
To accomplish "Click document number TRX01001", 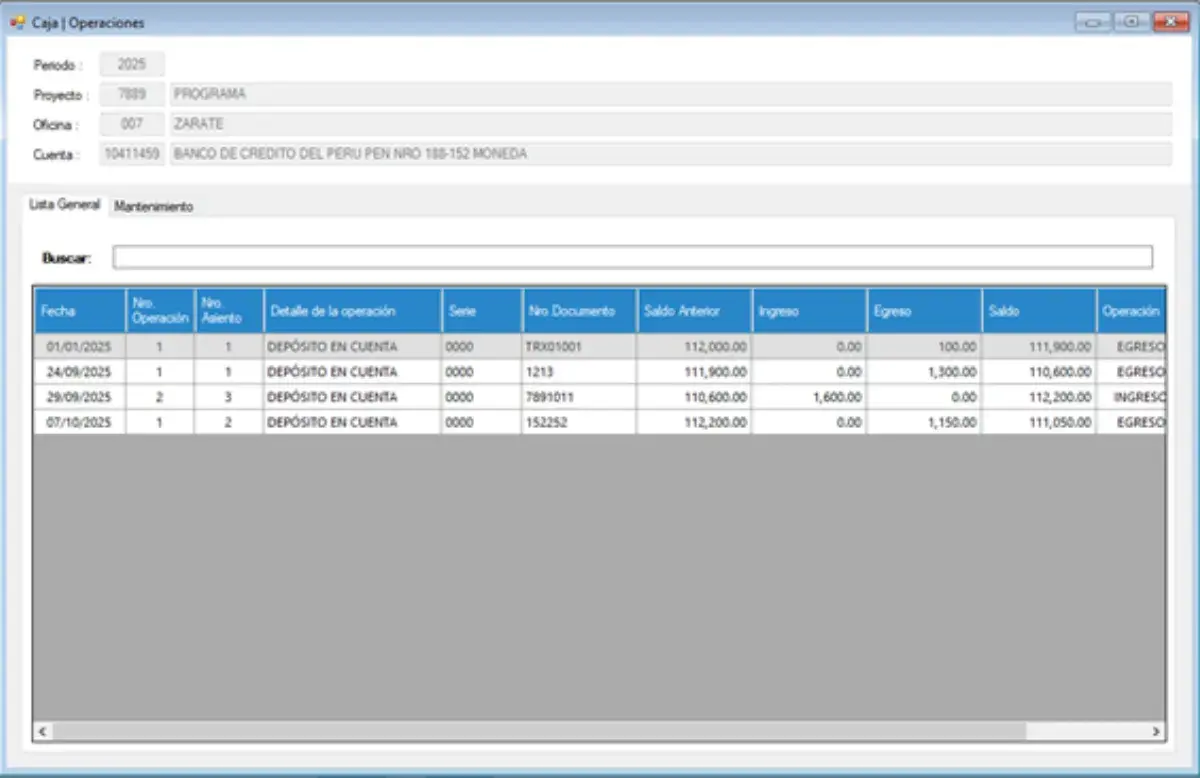I will coord(554,347).
